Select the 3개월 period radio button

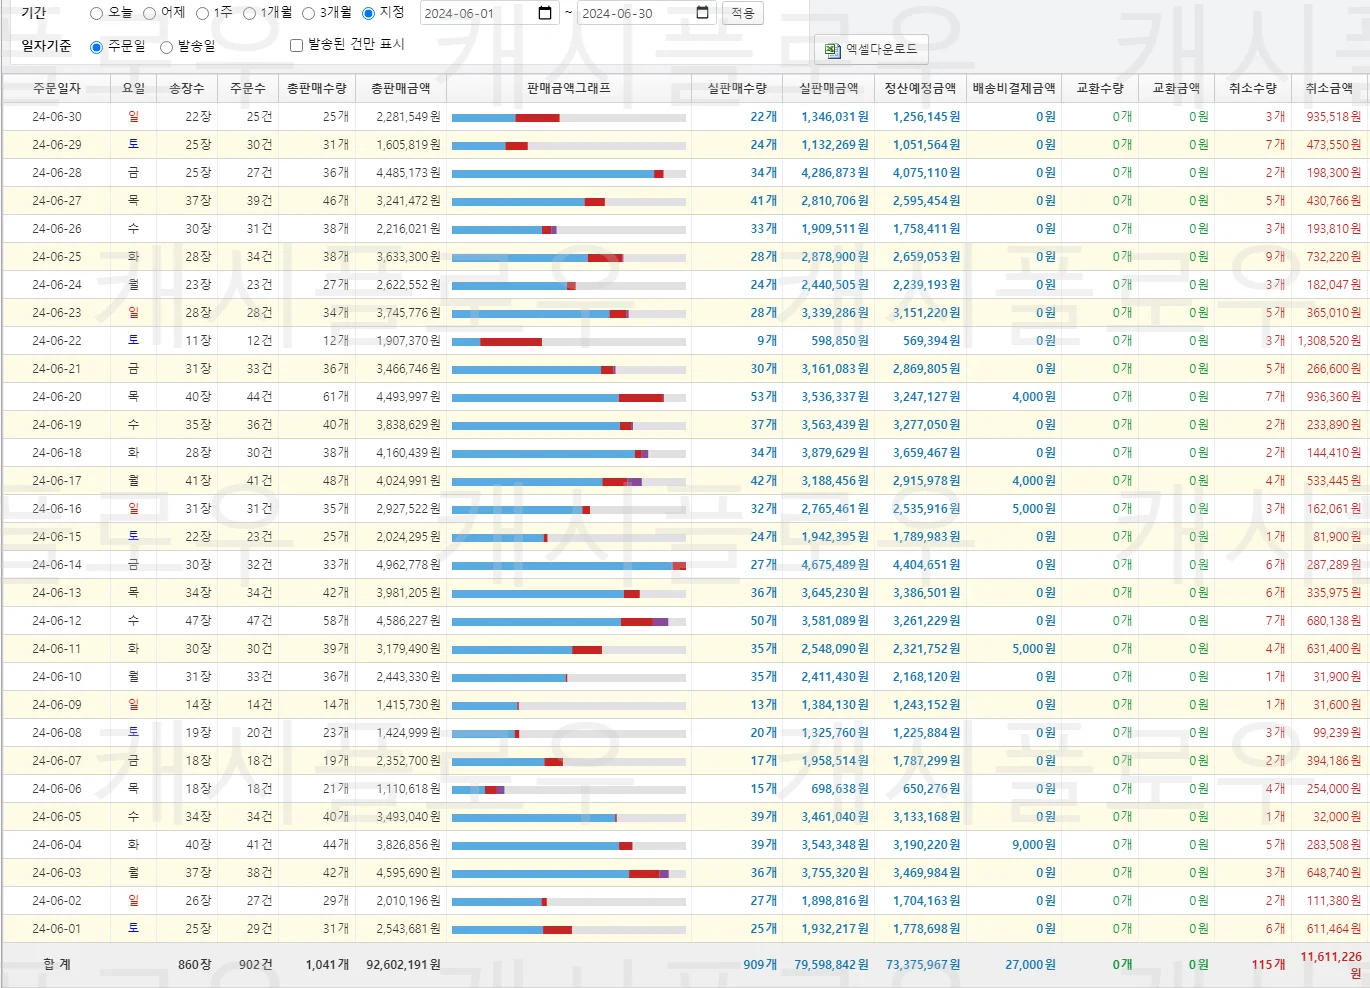308,14
